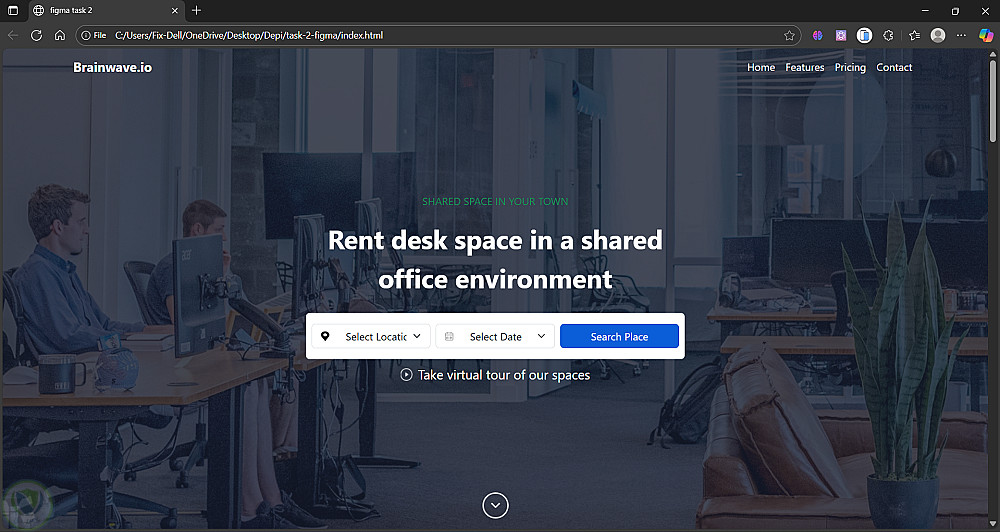This screenshot has height=532, width=1000.
Task: Open the Extensions puzzle icon
Action: [x=888, y=36]
